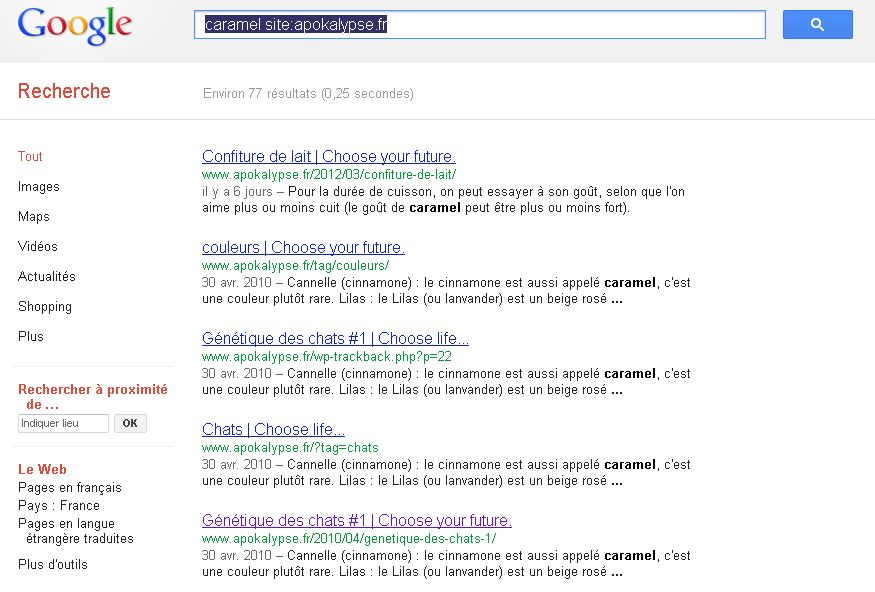This screenshot has height=592, width=875.
Task: Select Shopping category
Action: 45,306
